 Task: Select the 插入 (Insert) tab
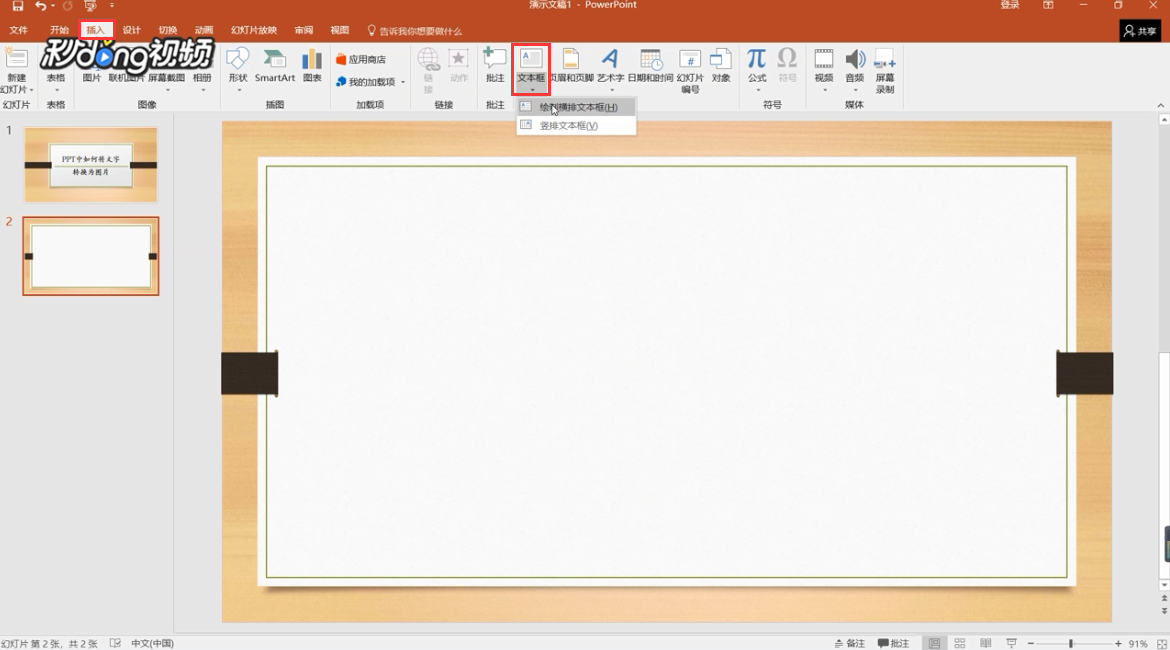pyautogui.click(x=96, y=31)
